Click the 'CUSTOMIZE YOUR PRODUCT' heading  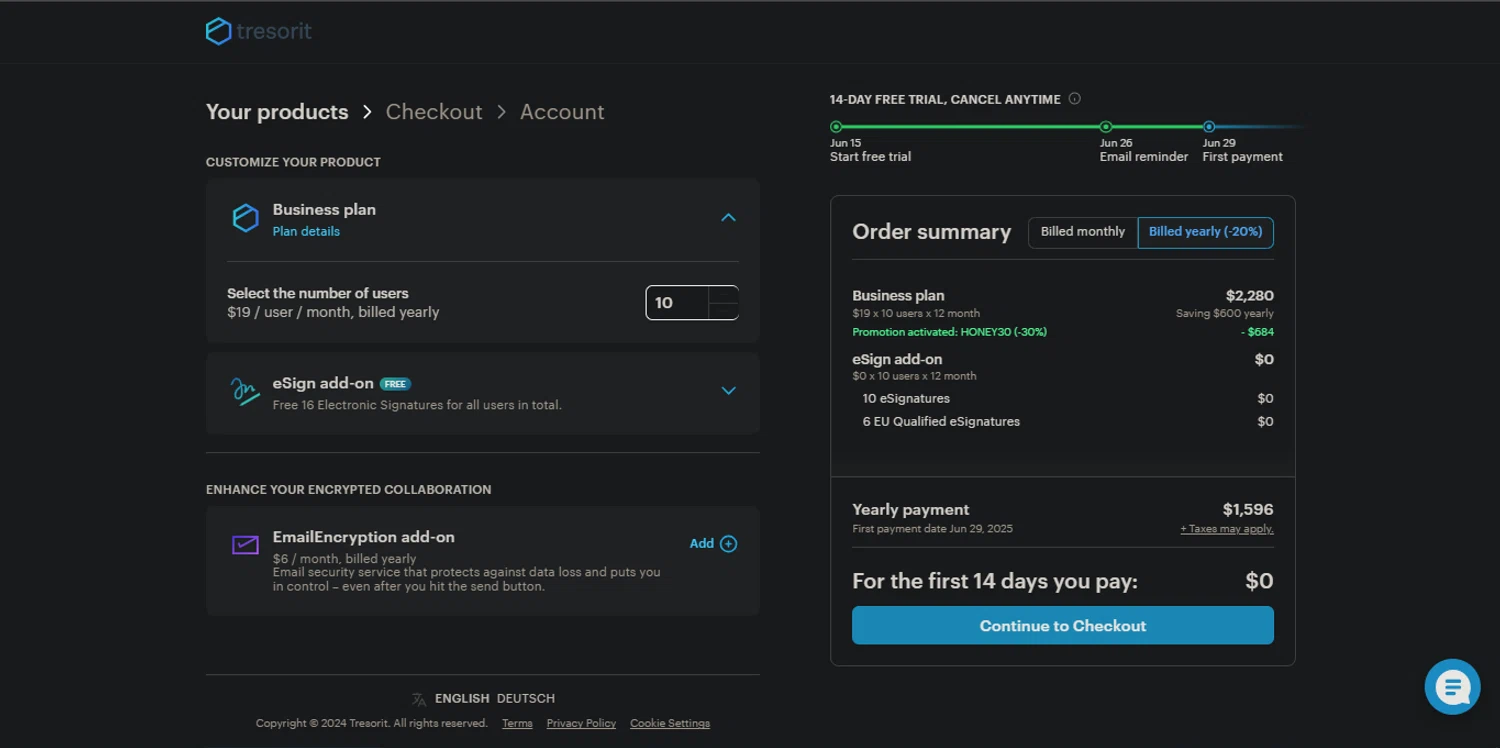point(293,162)
